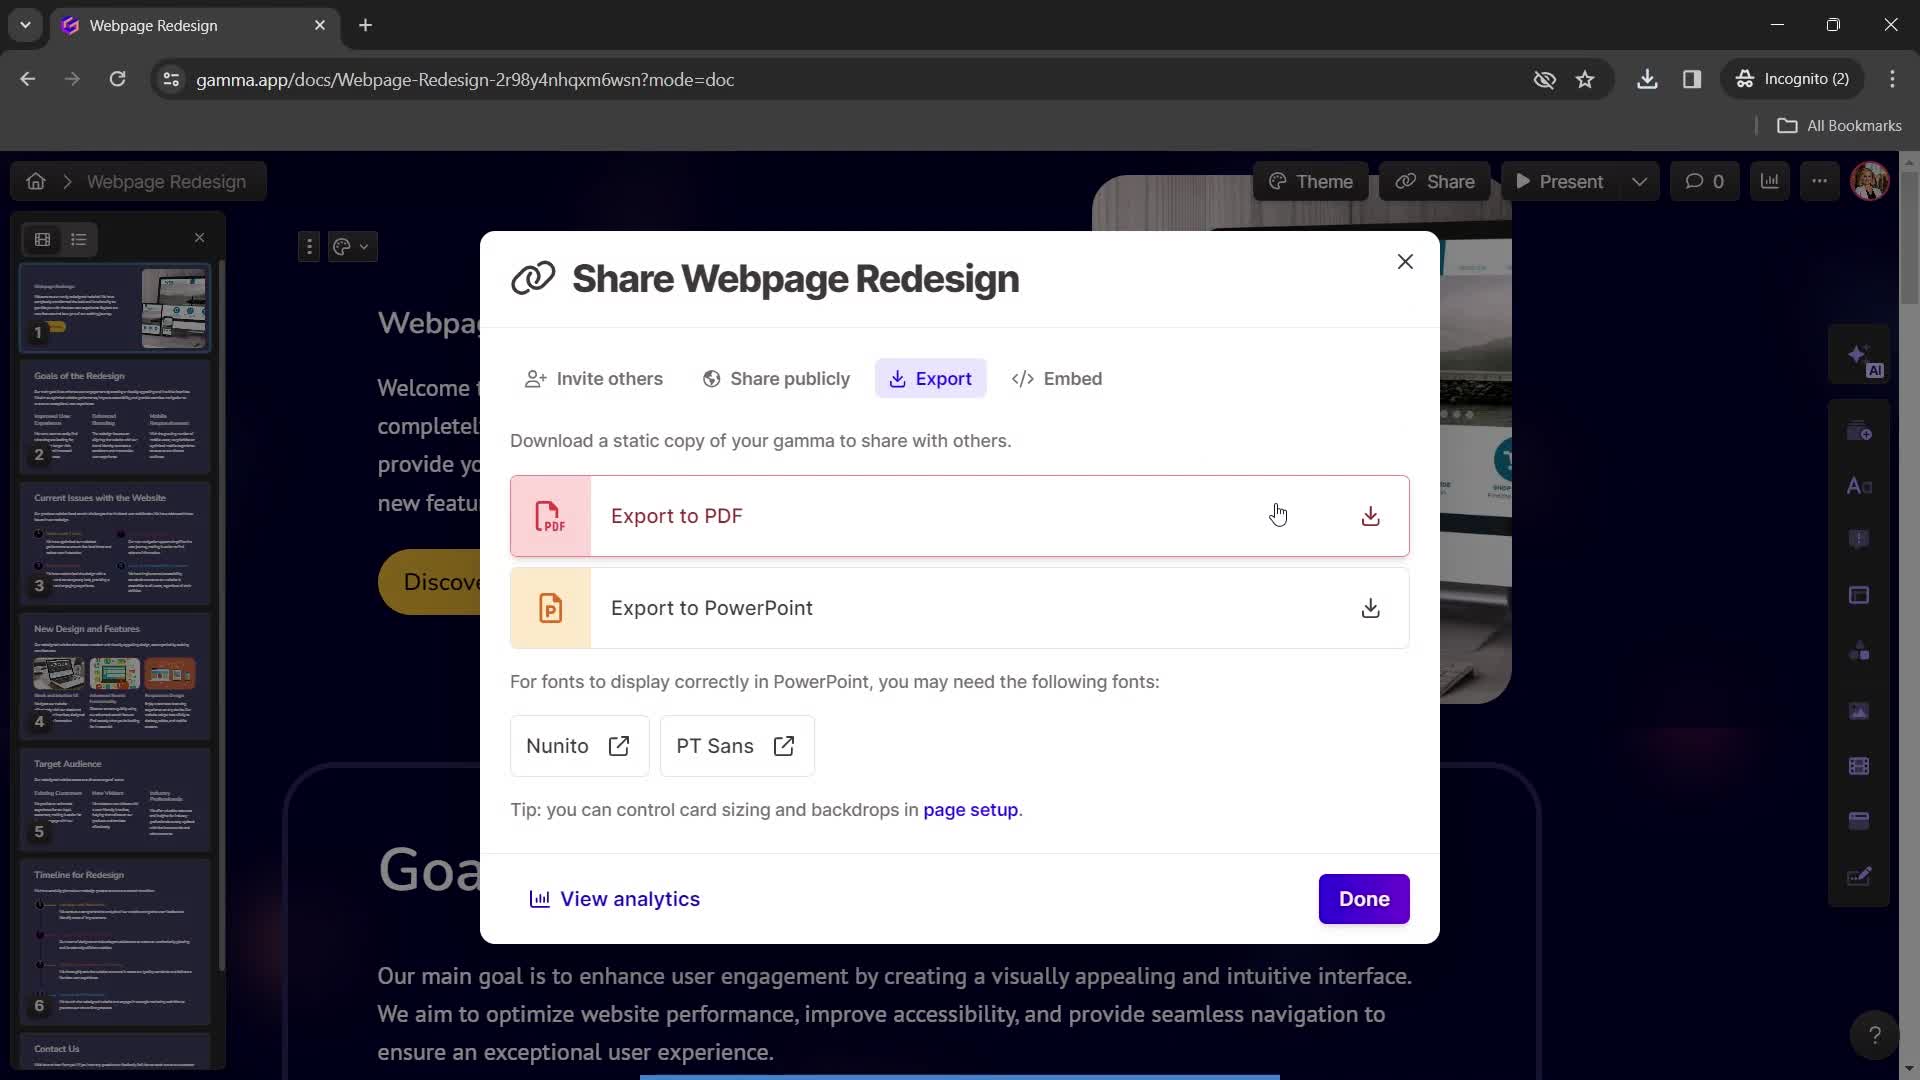This screenshot has height=1080, width=1920.
Task: Click the Export to PDF download icon
Action: pos(1370,516)
